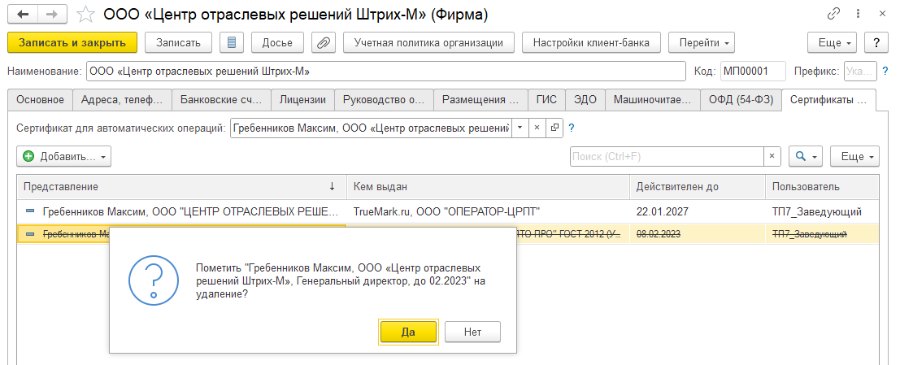The image size is (900, 365).
Task: Switch to the Основное tab
Action: pos(40,99)
